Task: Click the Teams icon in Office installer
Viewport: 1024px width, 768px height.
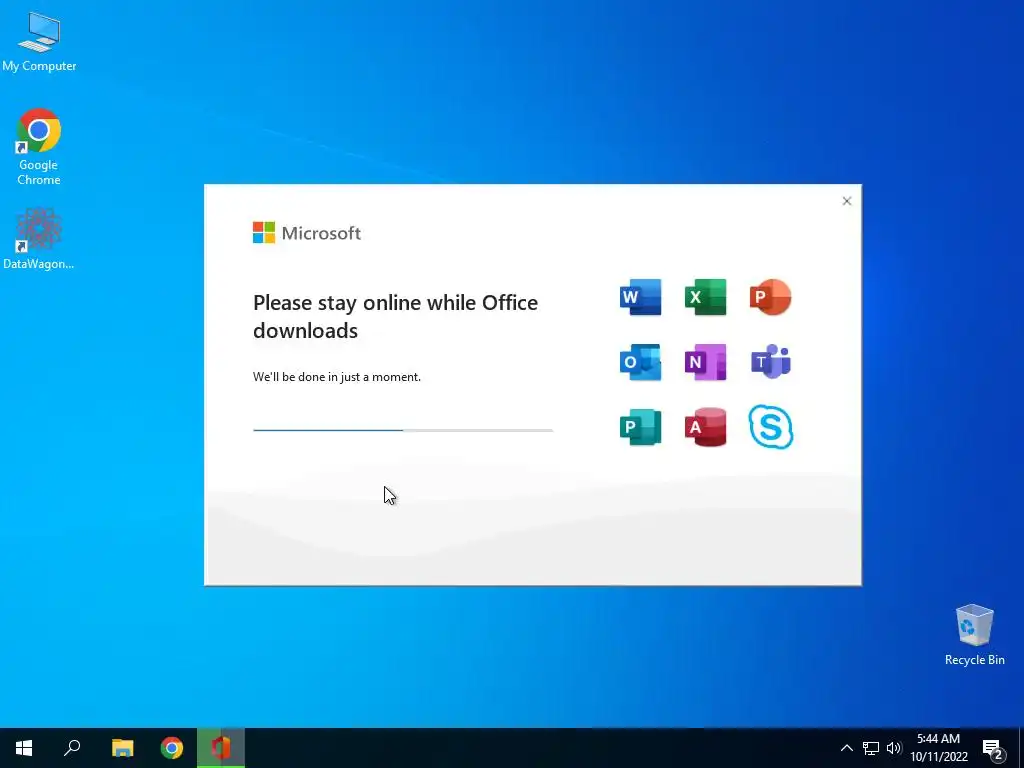Action: (771, 362)
